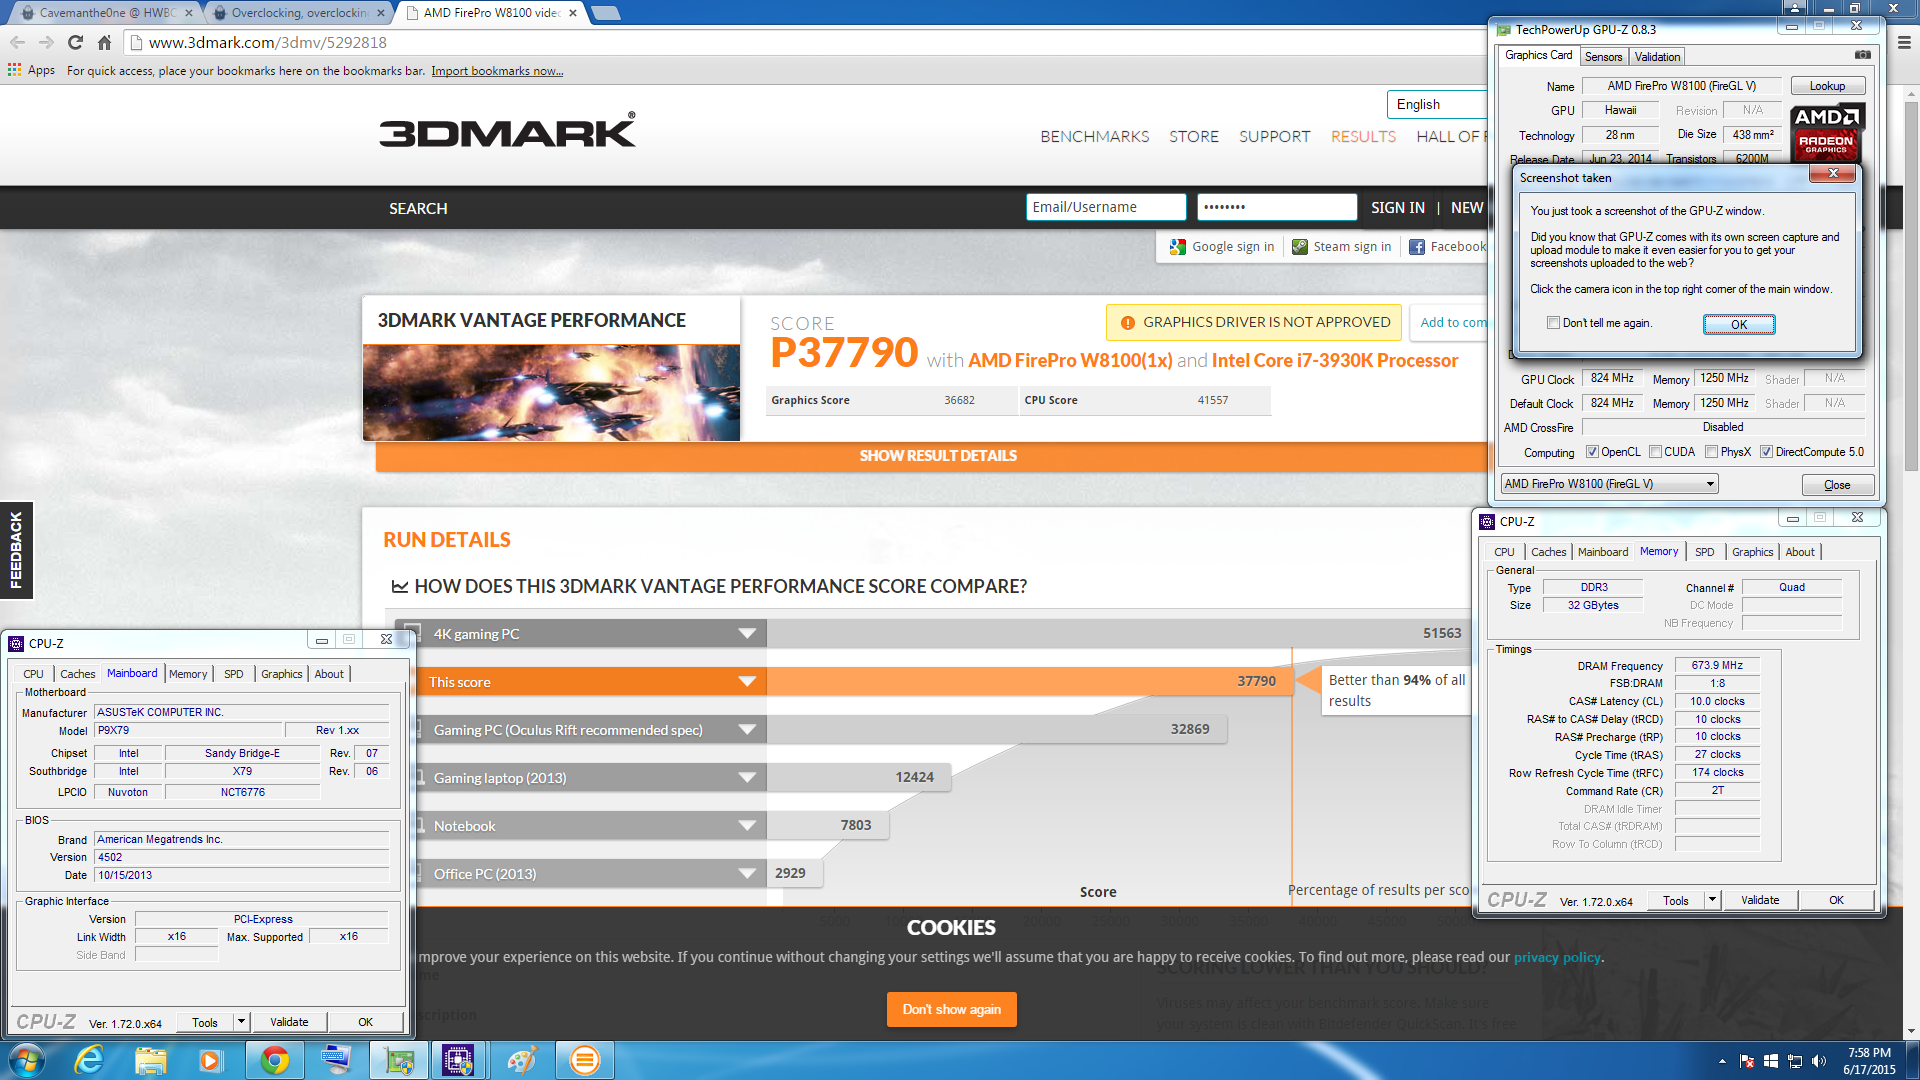Click the Steam sign in icon

(1300, 247)
